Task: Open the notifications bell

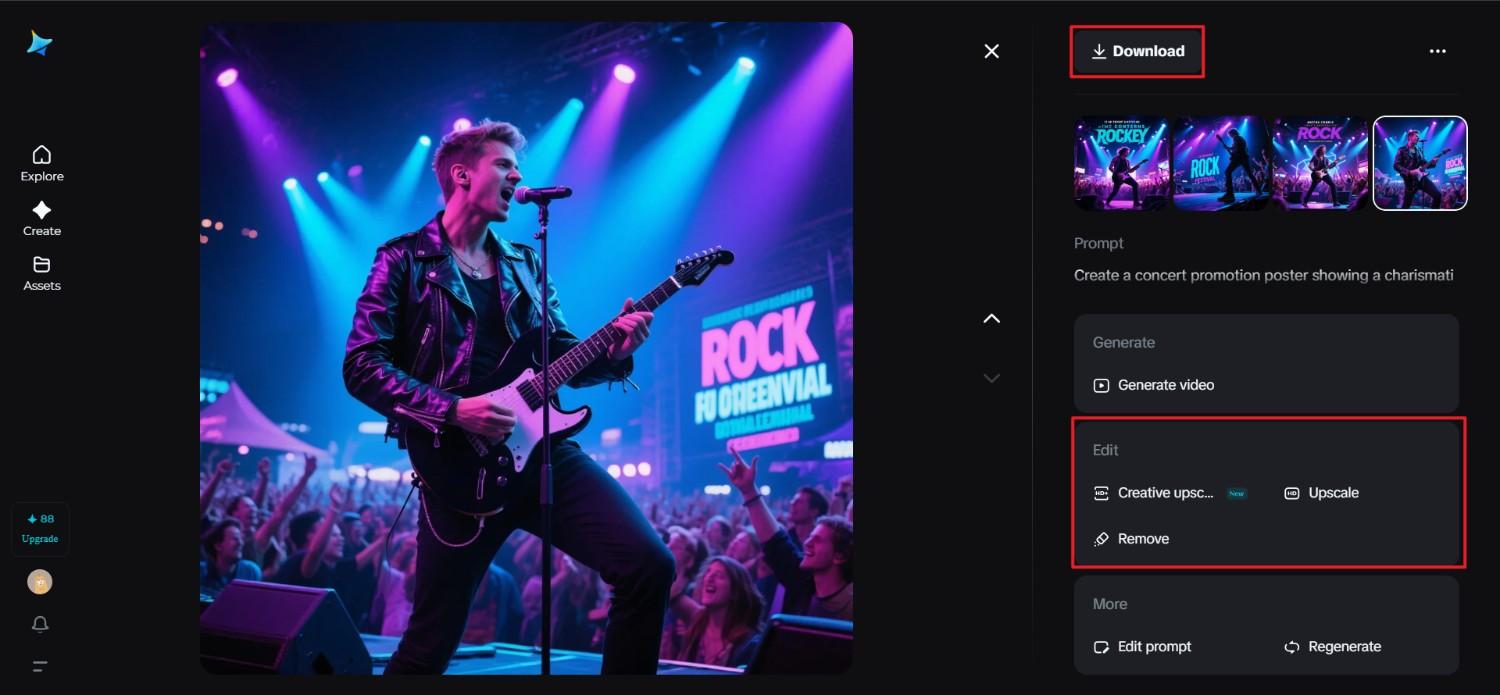Action: tap(40, 623)
